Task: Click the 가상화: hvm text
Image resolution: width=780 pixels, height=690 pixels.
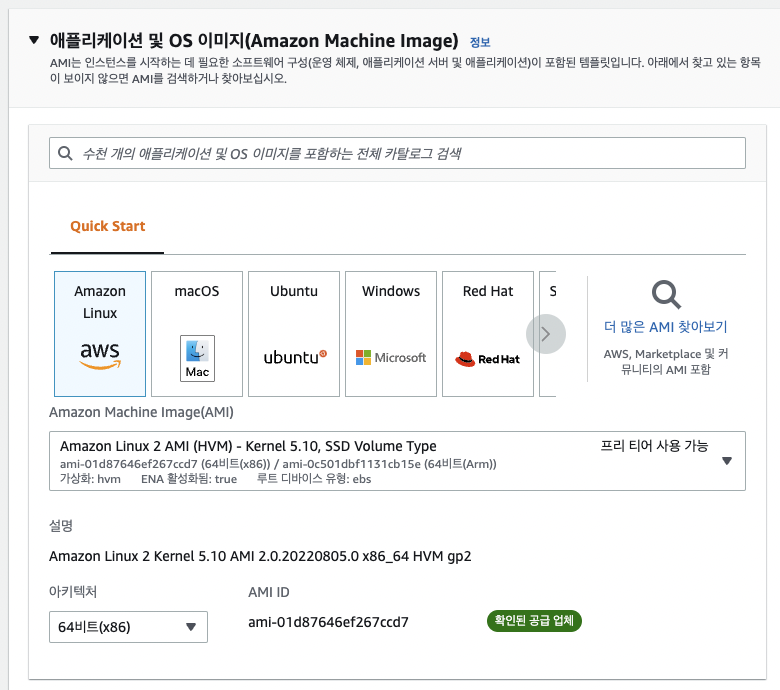Action: tap(90, 479)
